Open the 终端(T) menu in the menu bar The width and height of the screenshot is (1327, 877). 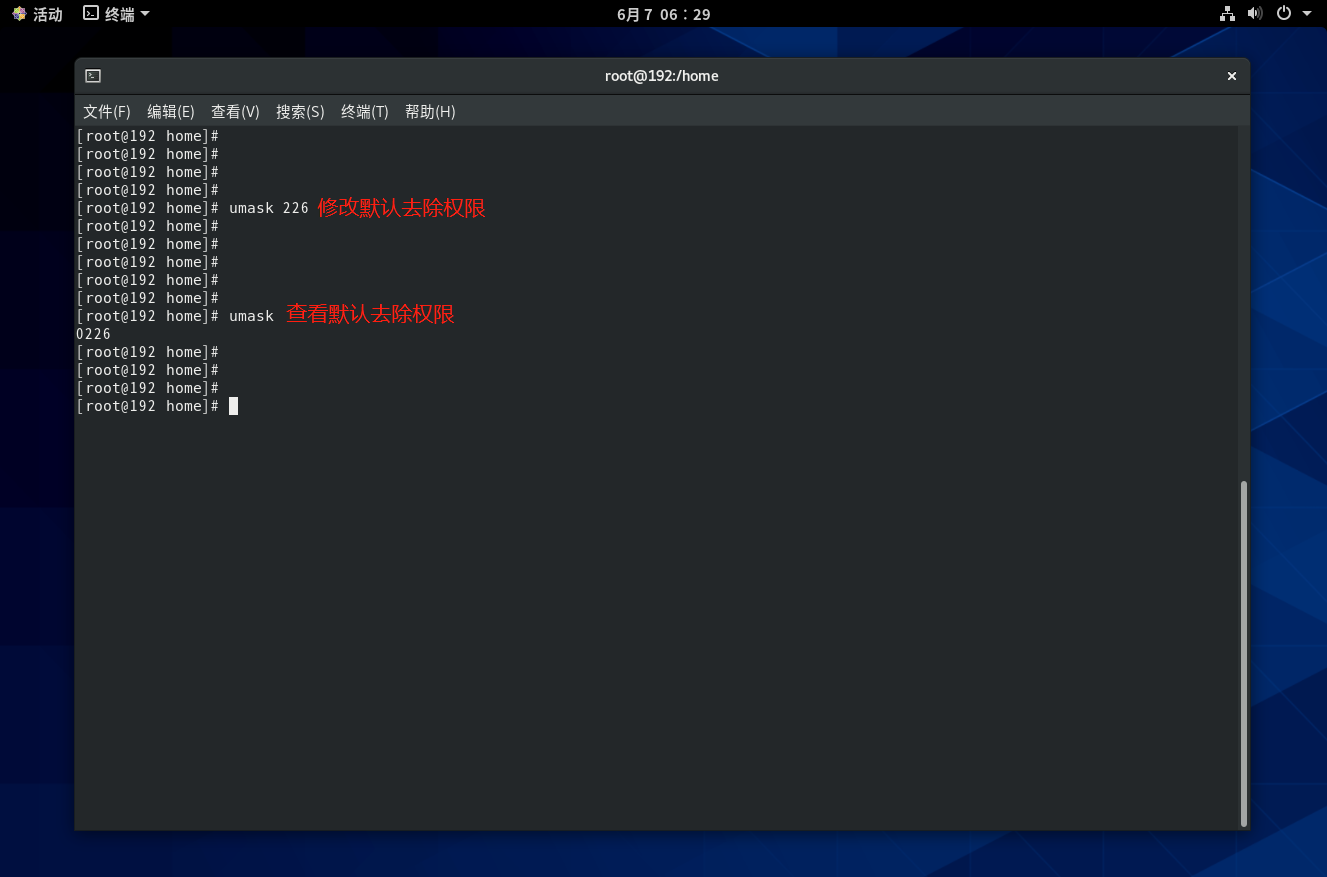[x=364, y=112]
